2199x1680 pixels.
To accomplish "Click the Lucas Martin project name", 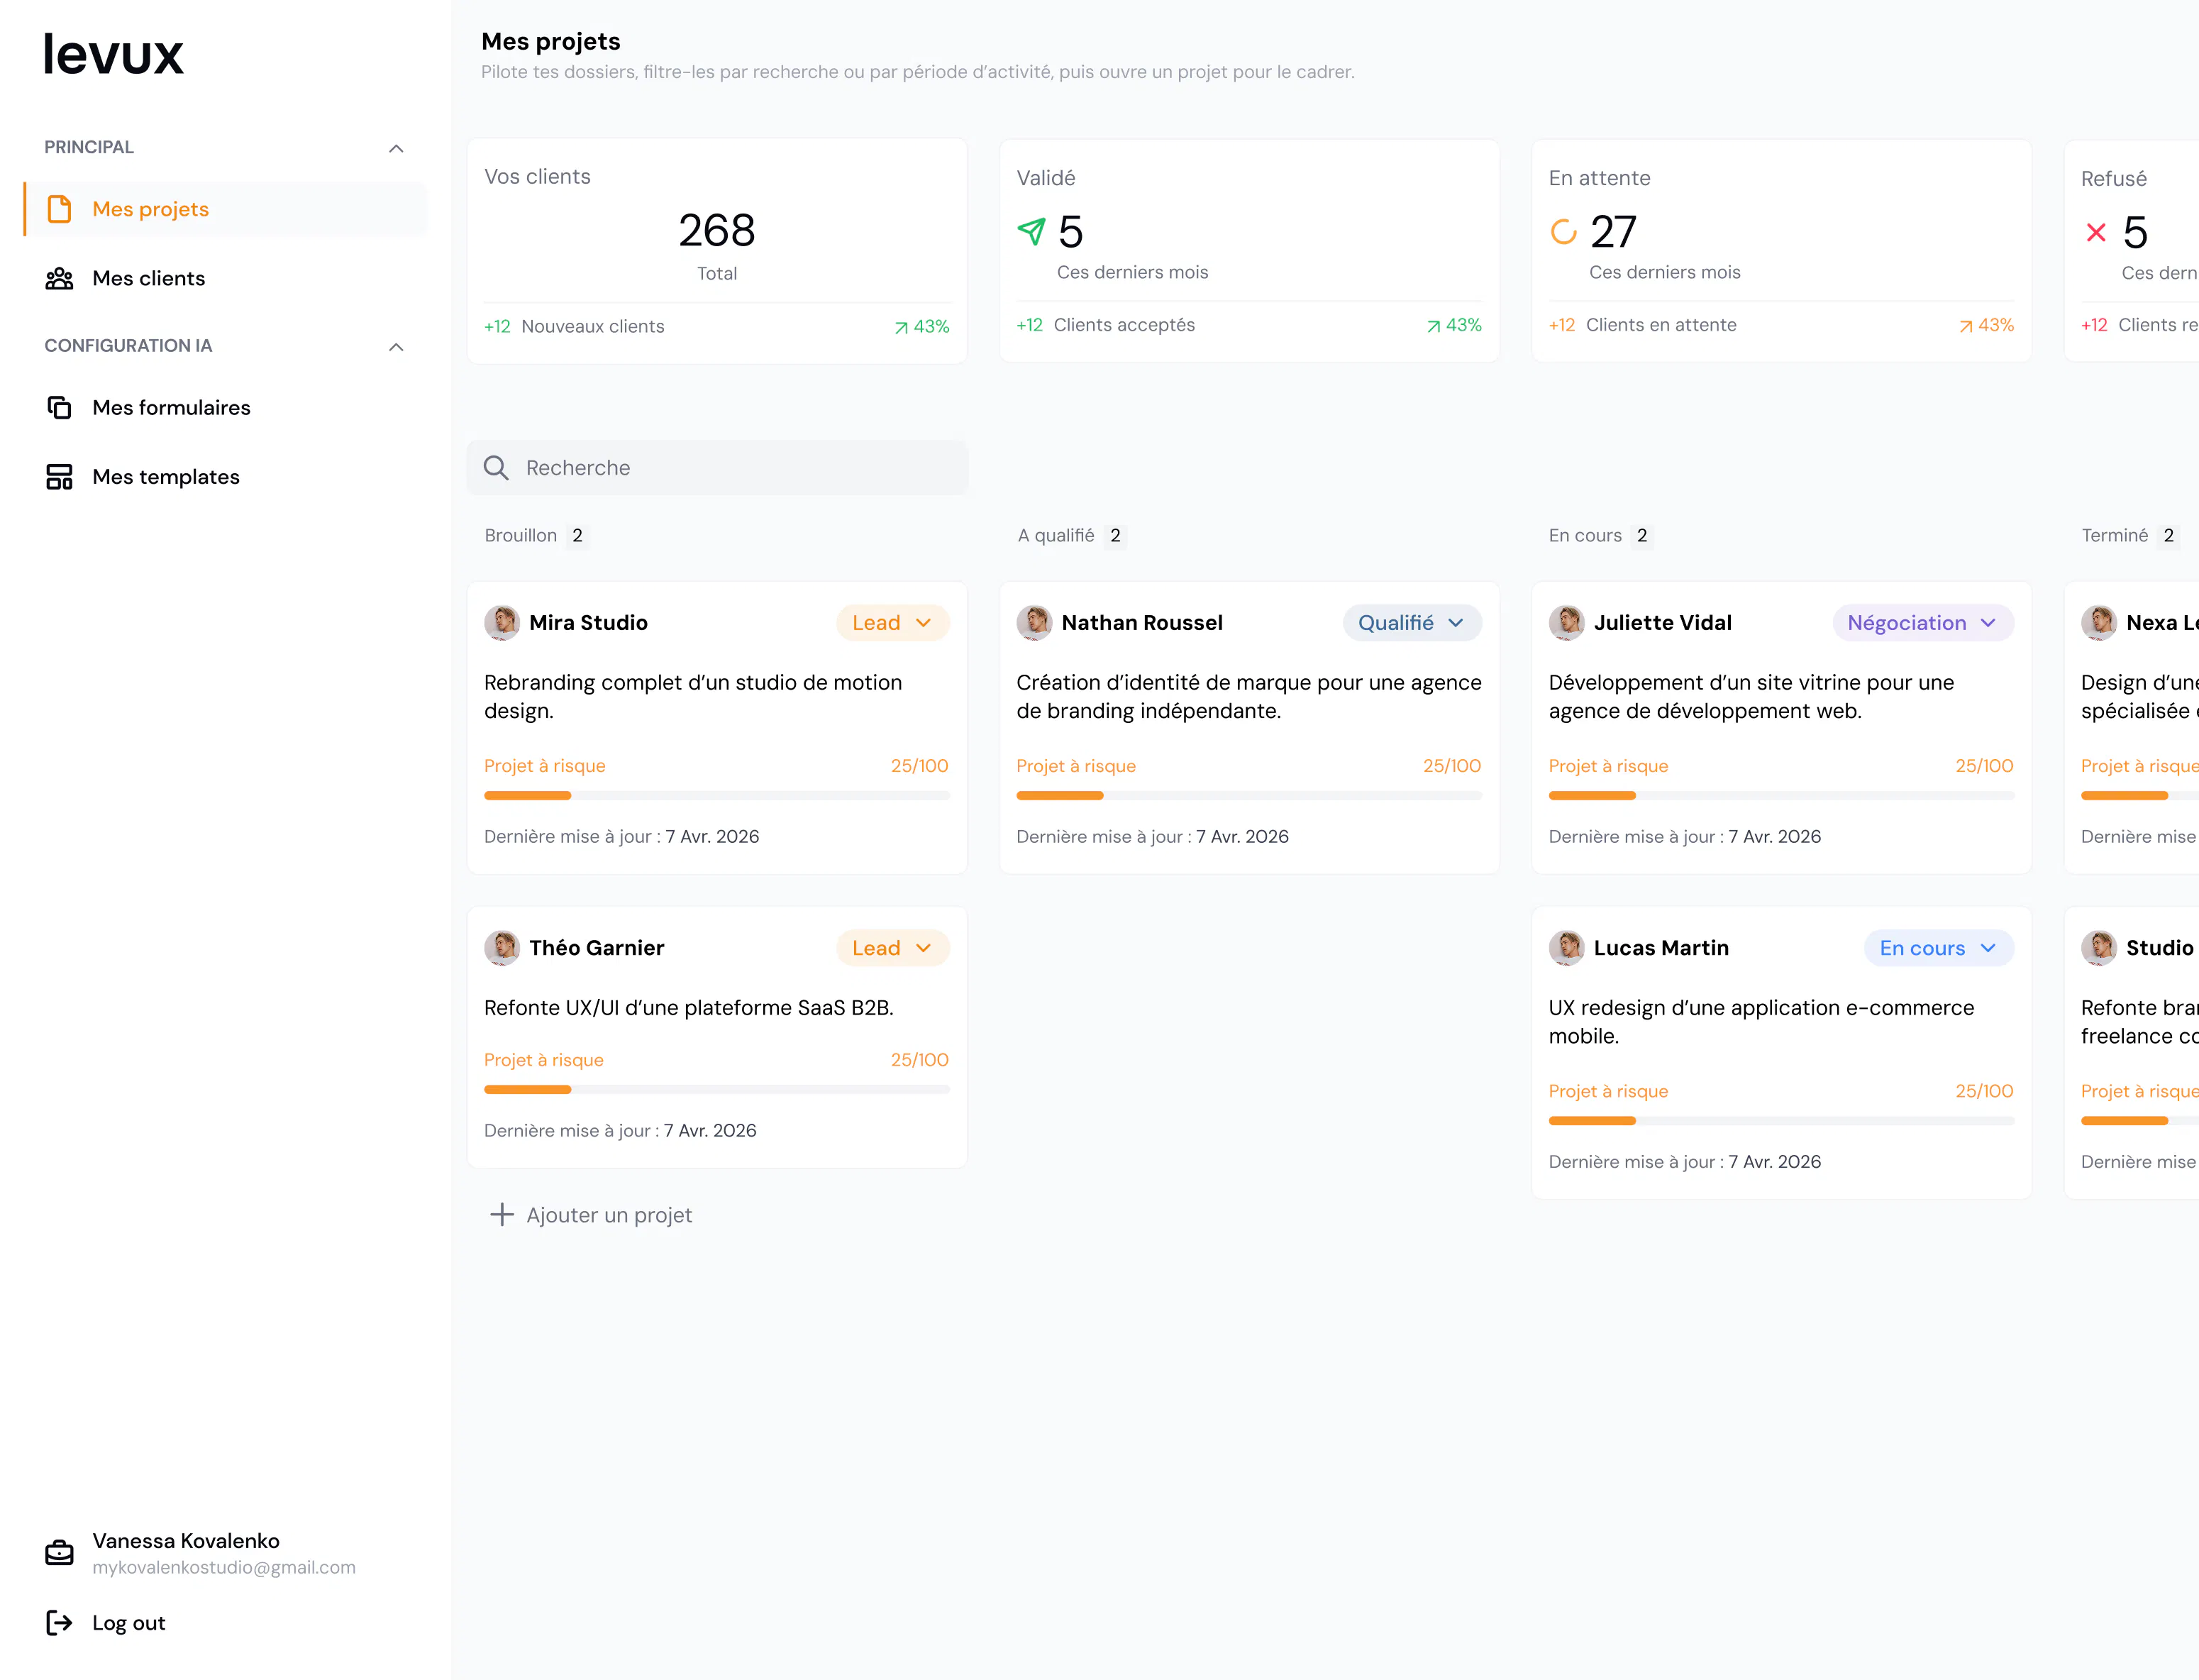I will tap(1661, 948).
